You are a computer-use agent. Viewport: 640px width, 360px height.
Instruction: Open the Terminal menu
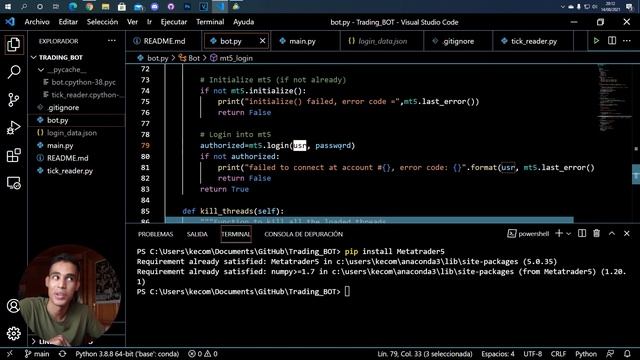[210, 22]
